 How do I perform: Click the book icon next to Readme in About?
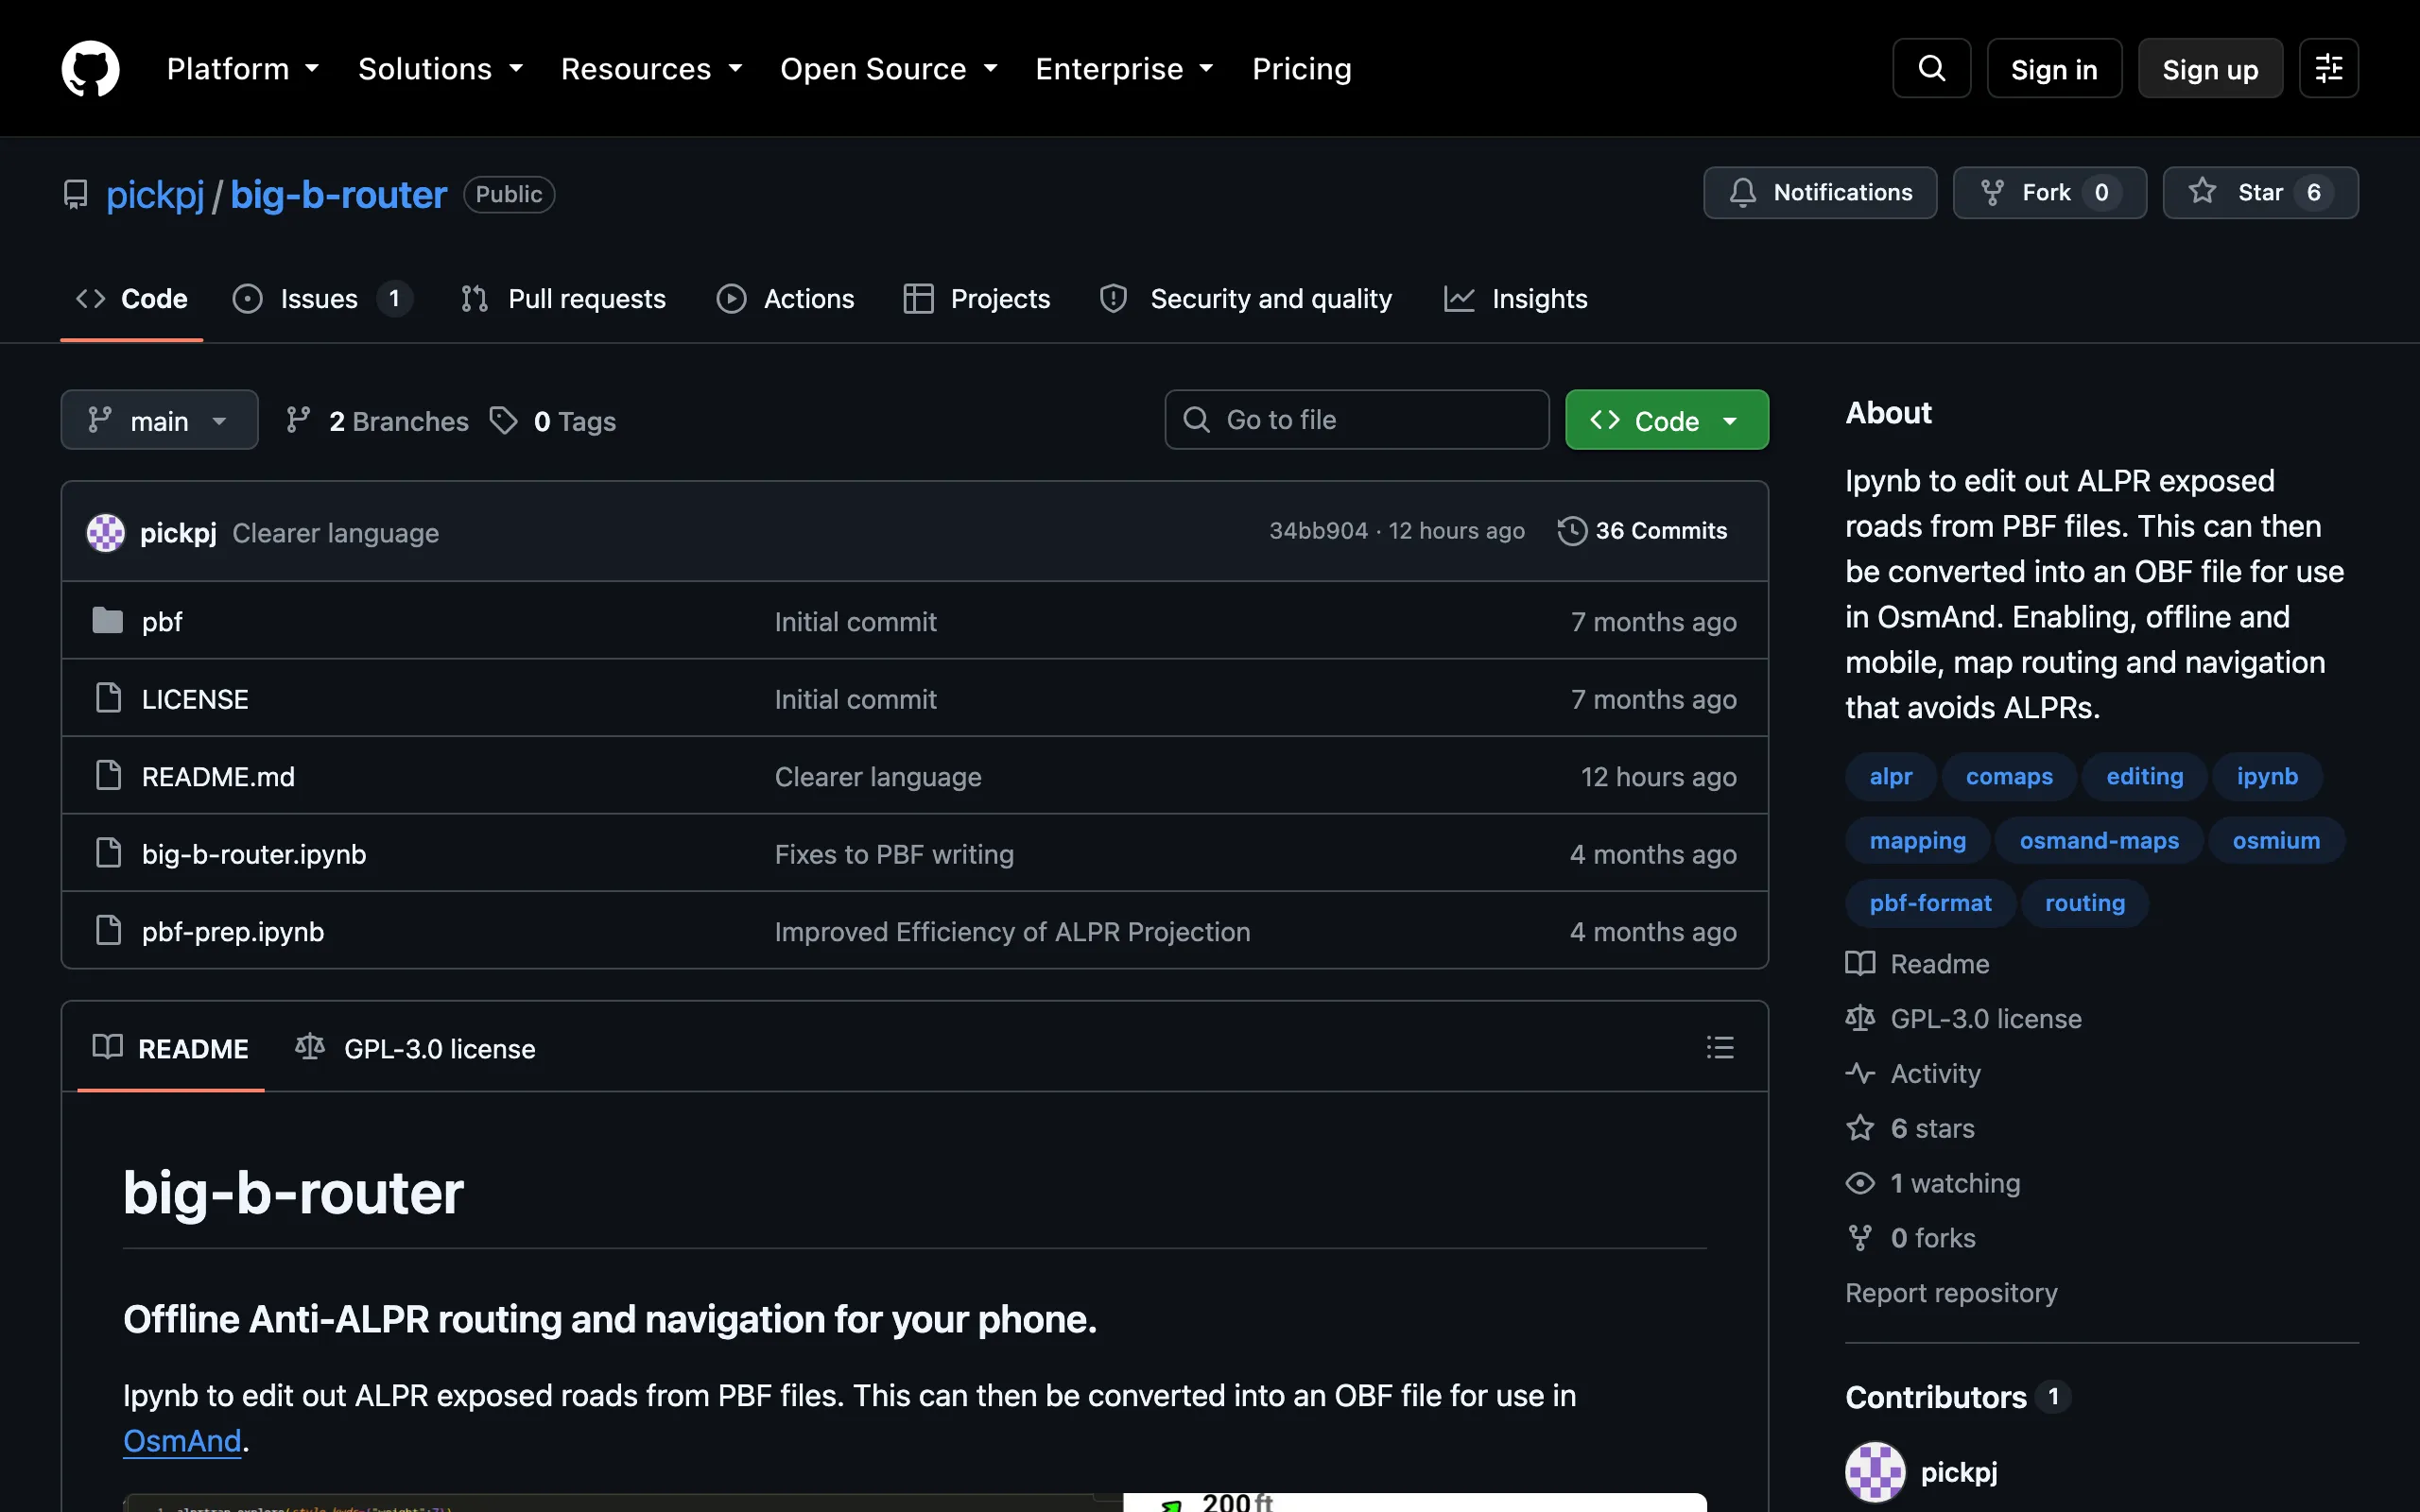tap(1860, 964)
